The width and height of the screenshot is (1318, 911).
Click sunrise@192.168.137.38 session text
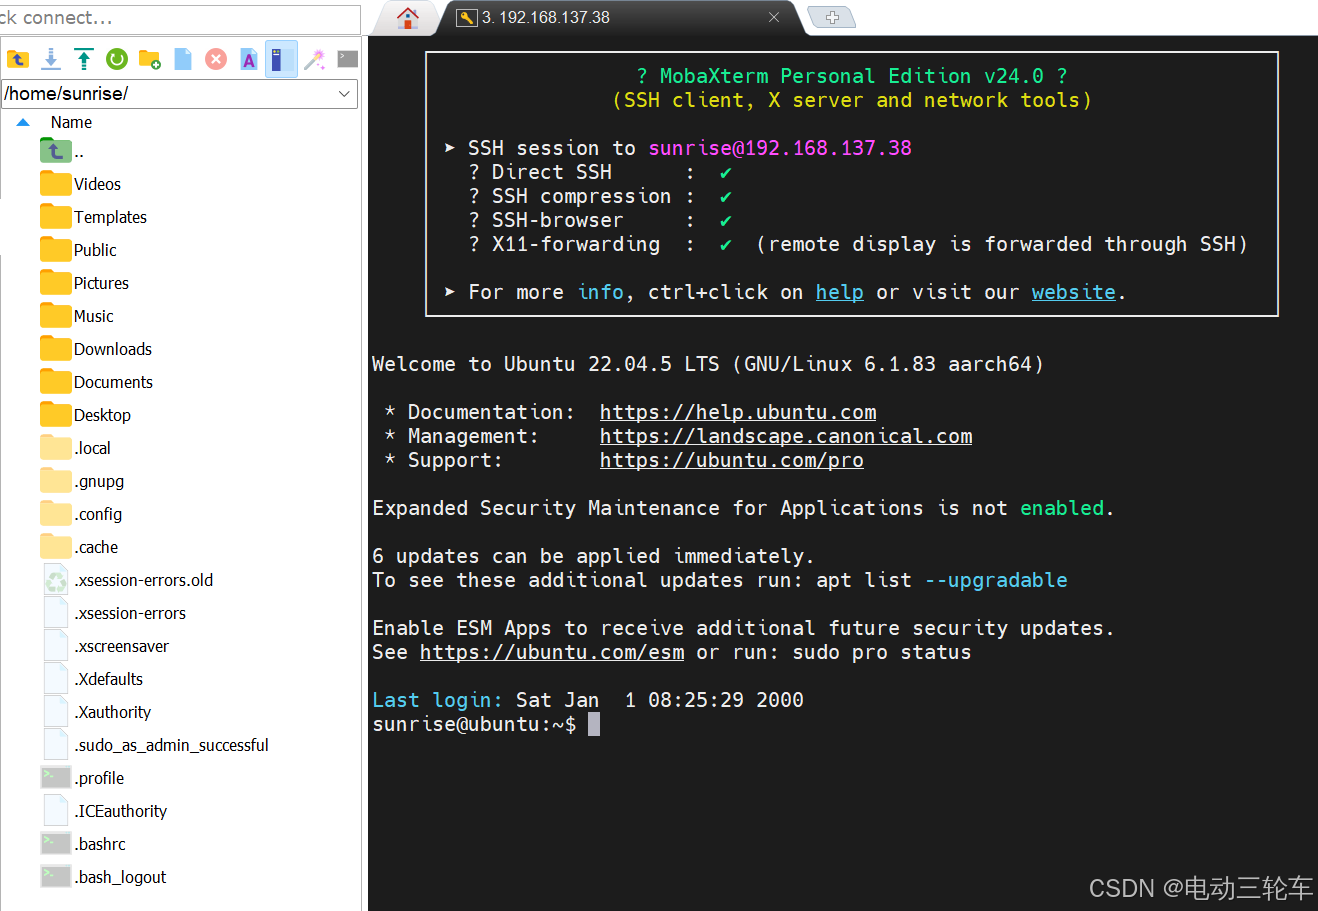(x=780, y=148)
